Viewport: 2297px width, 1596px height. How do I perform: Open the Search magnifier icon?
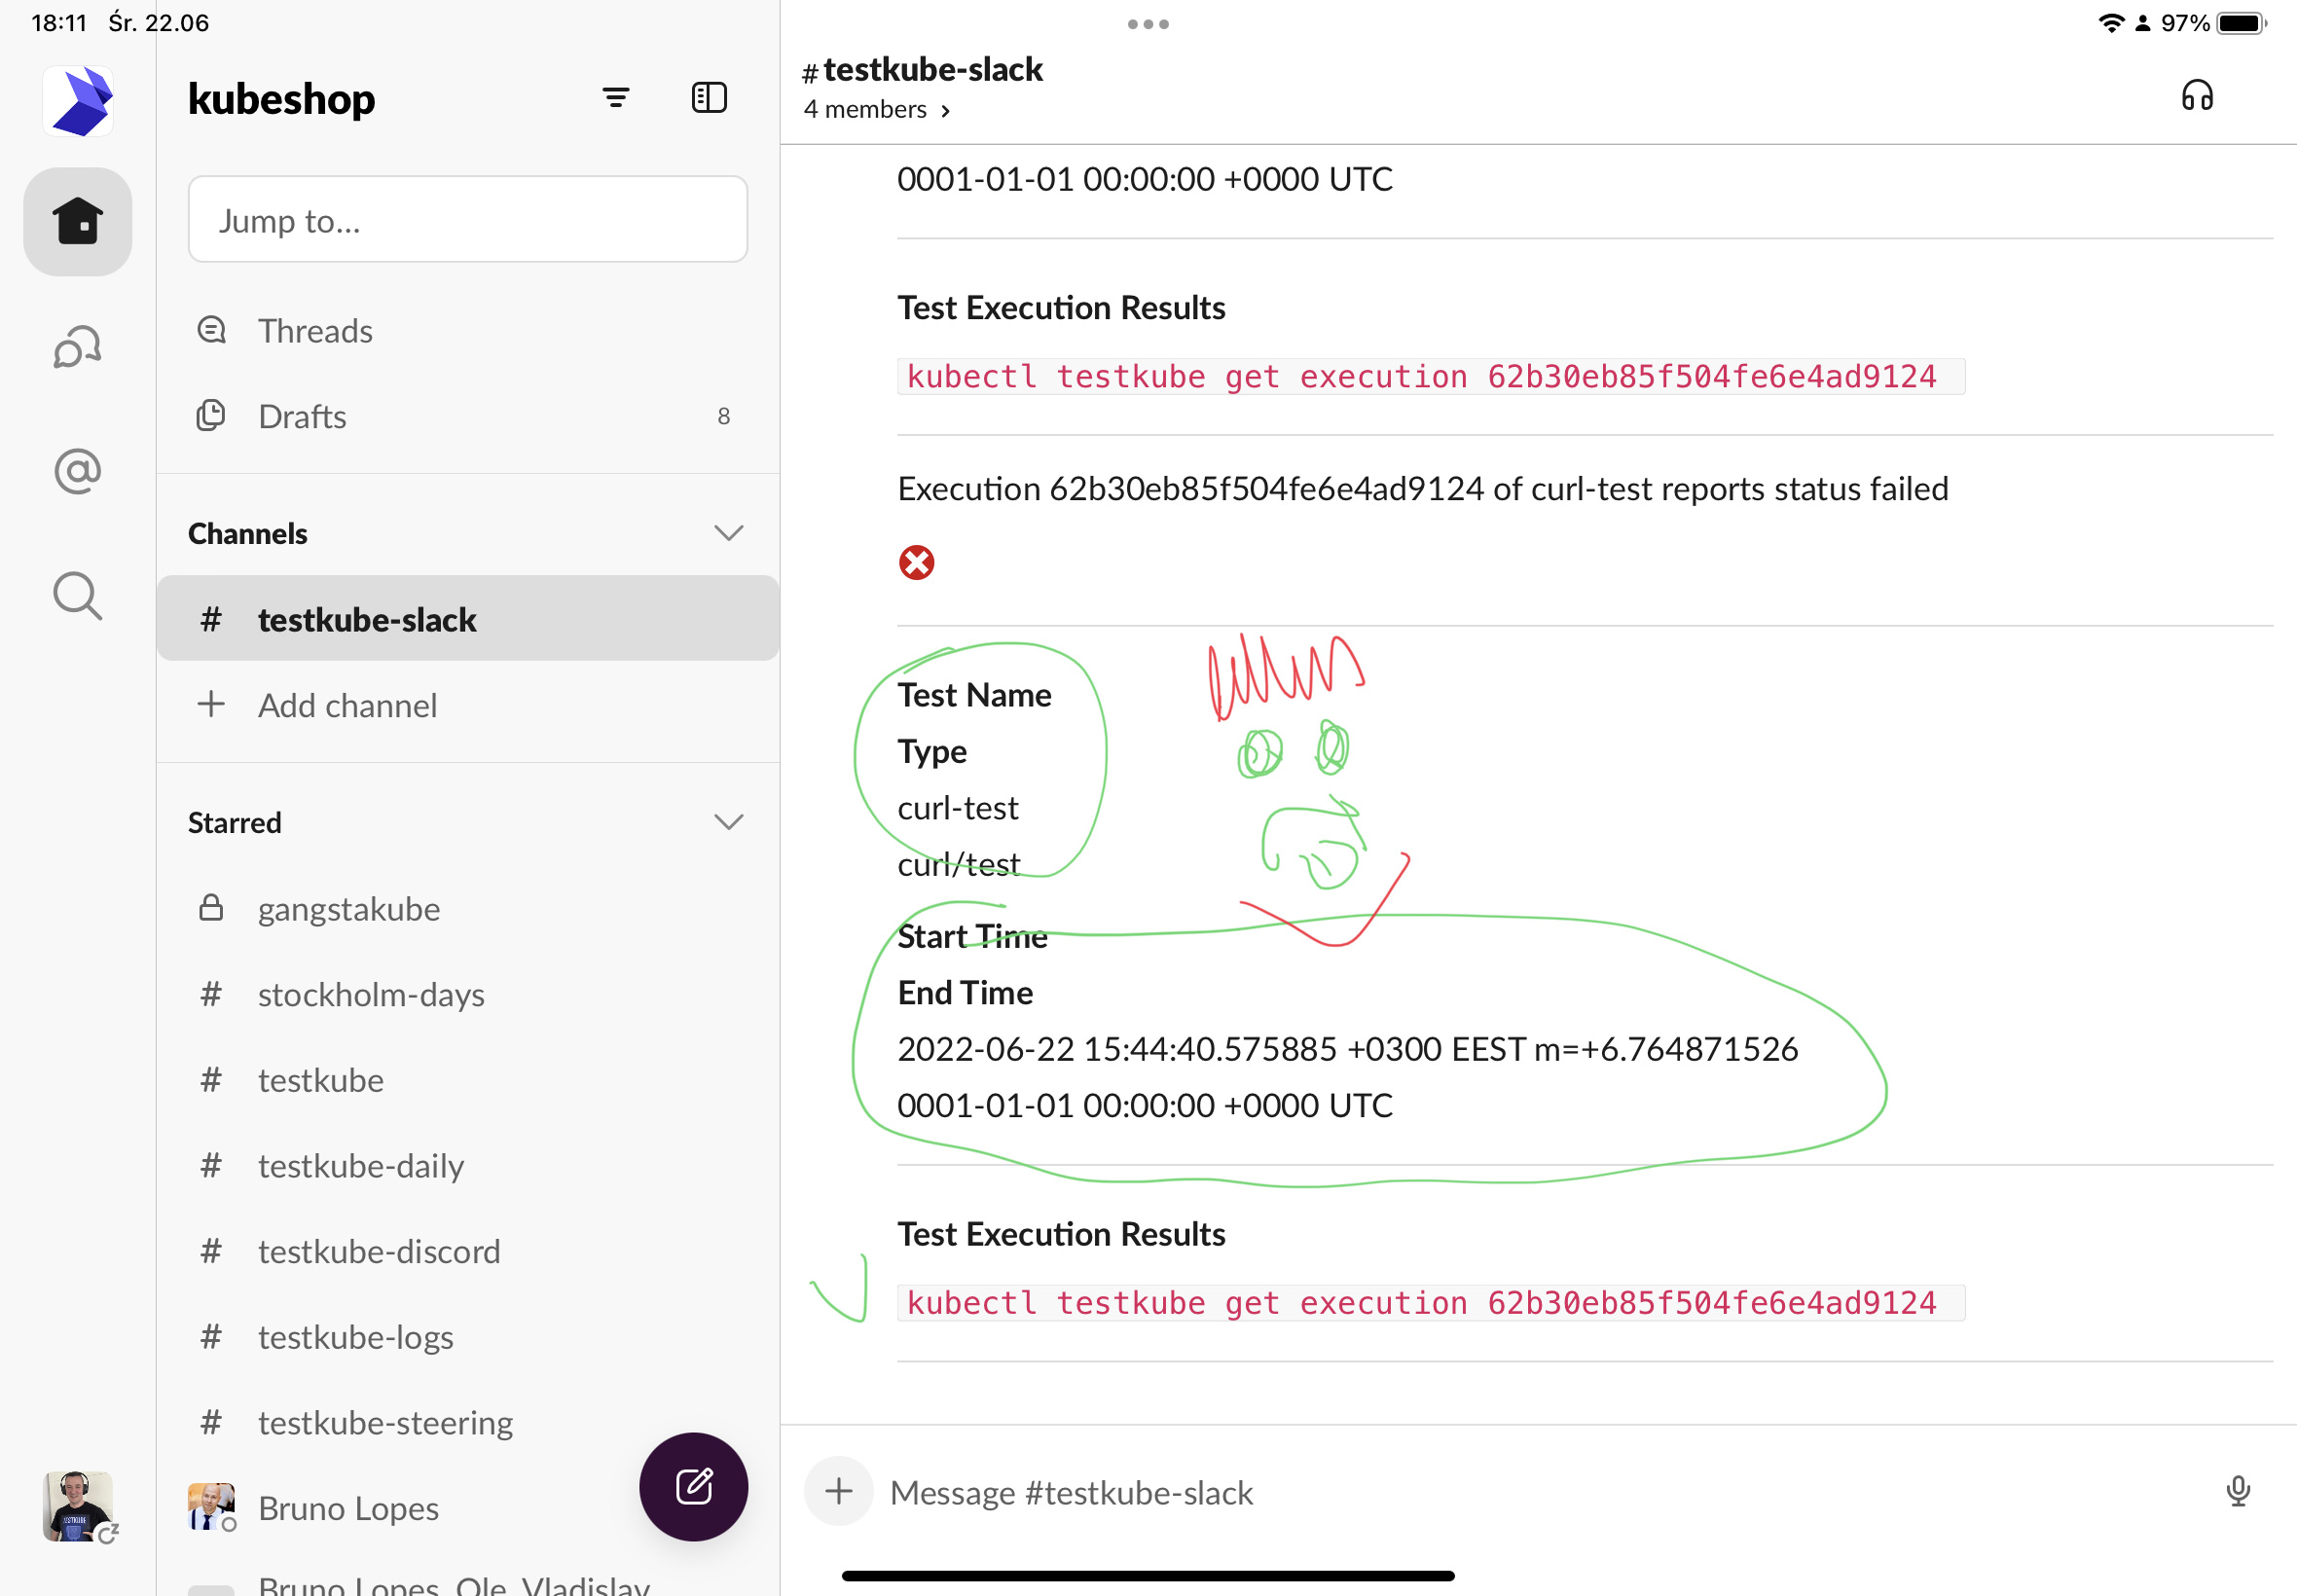(x=78, y=596)
